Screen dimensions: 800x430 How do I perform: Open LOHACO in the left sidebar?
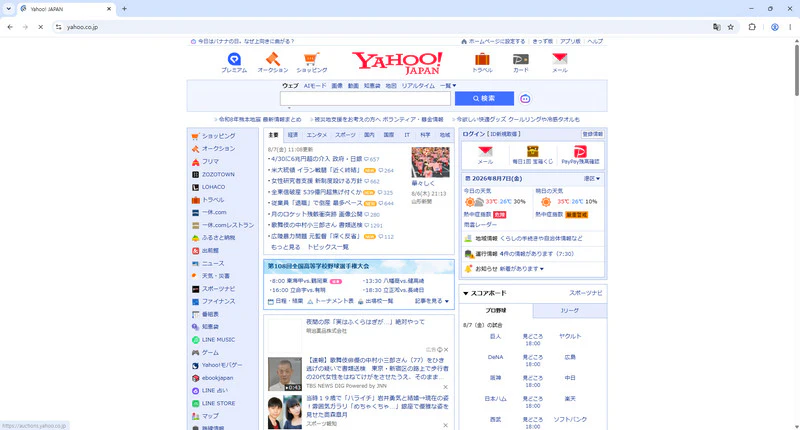point(213,187)
